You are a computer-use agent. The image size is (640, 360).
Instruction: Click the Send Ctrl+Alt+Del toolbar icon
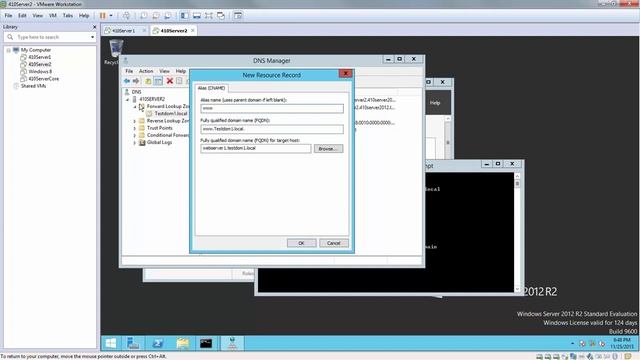[127, 16]
